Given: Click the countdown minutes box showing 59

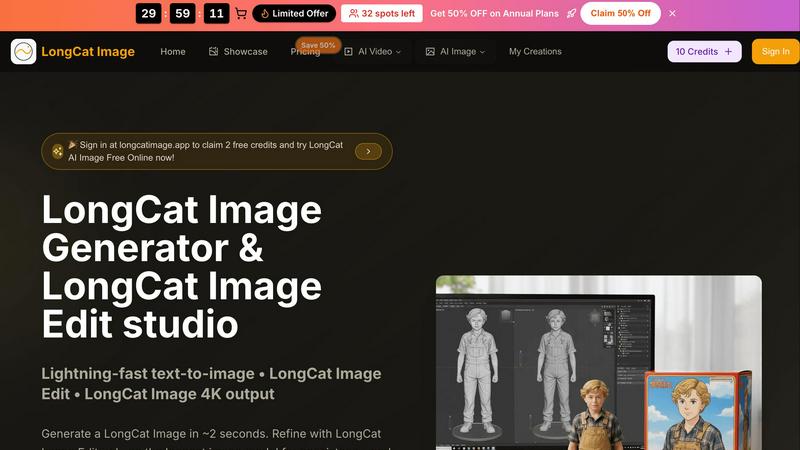Looking at the screenshot, I should pos(183,13).
